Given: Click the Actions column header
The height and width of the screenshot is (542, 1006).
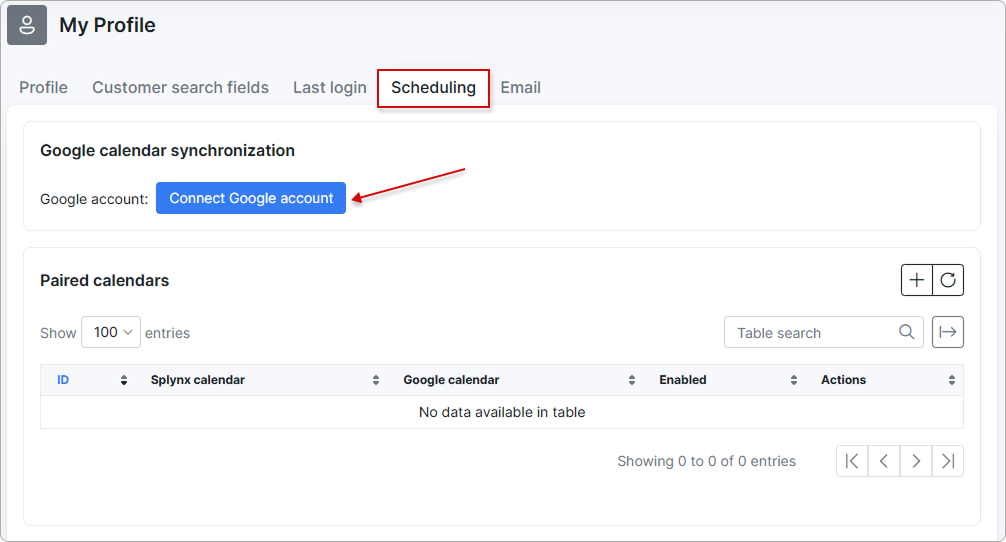Looking at the screenshot, I should 884,380.
